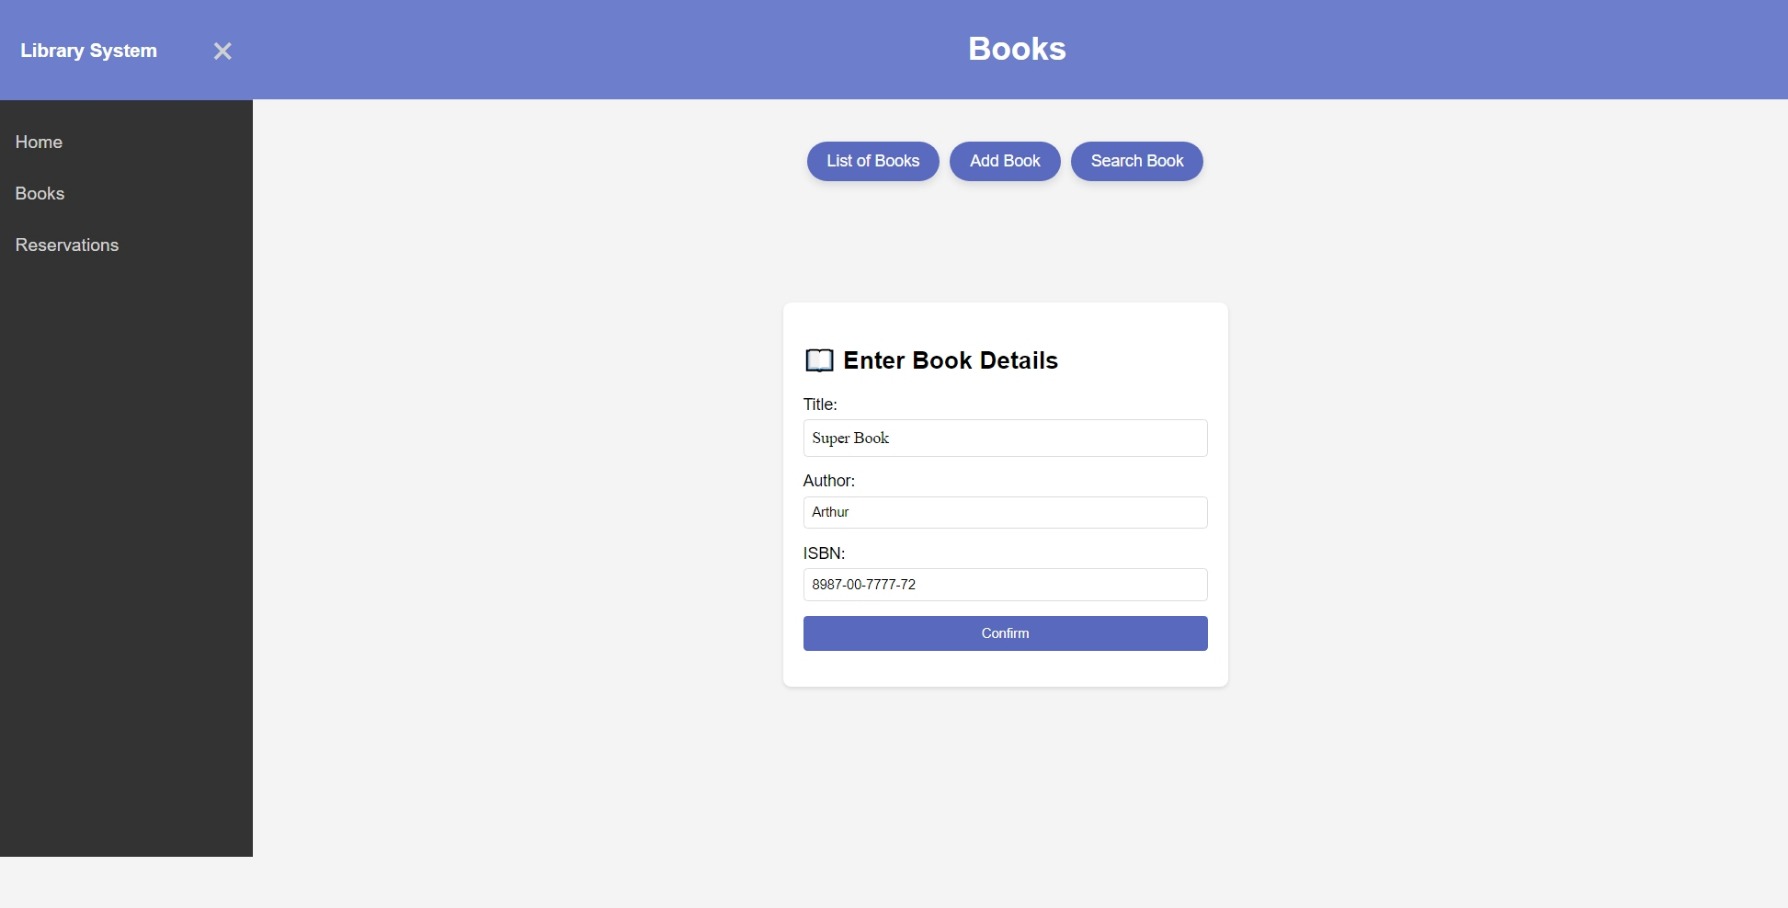Click the Title input containing Super Book

(x=1004, y=437)
